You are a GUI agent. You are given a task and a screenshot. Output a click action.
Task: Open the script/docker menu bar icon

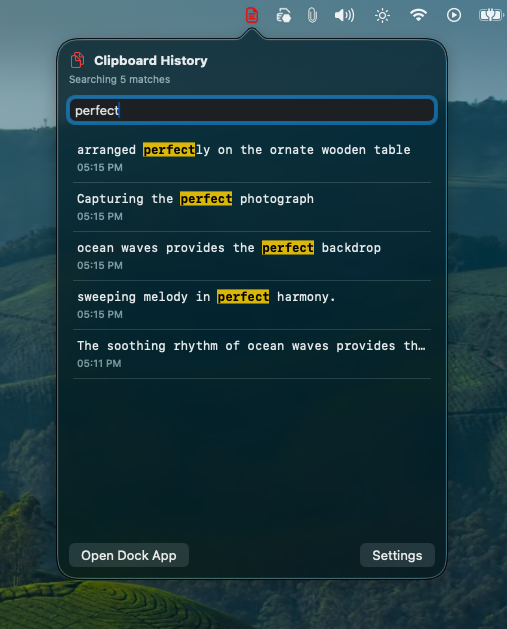click(x=284, y=16)
